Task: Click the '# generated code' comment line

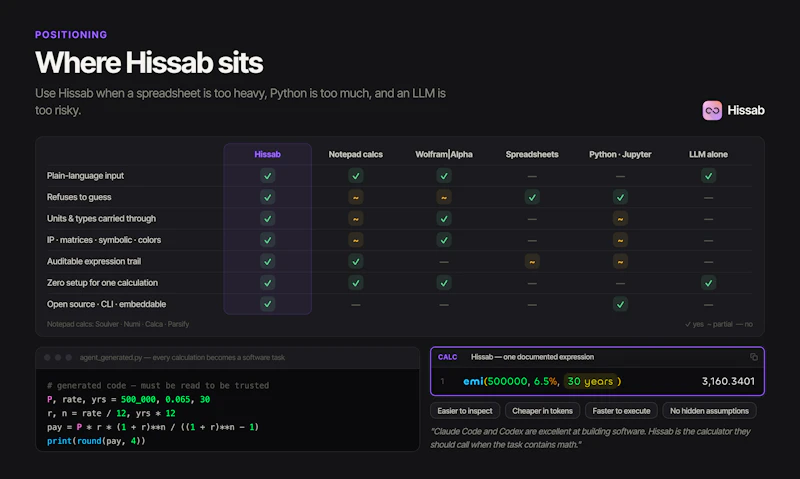Action: tap(158, 386)
